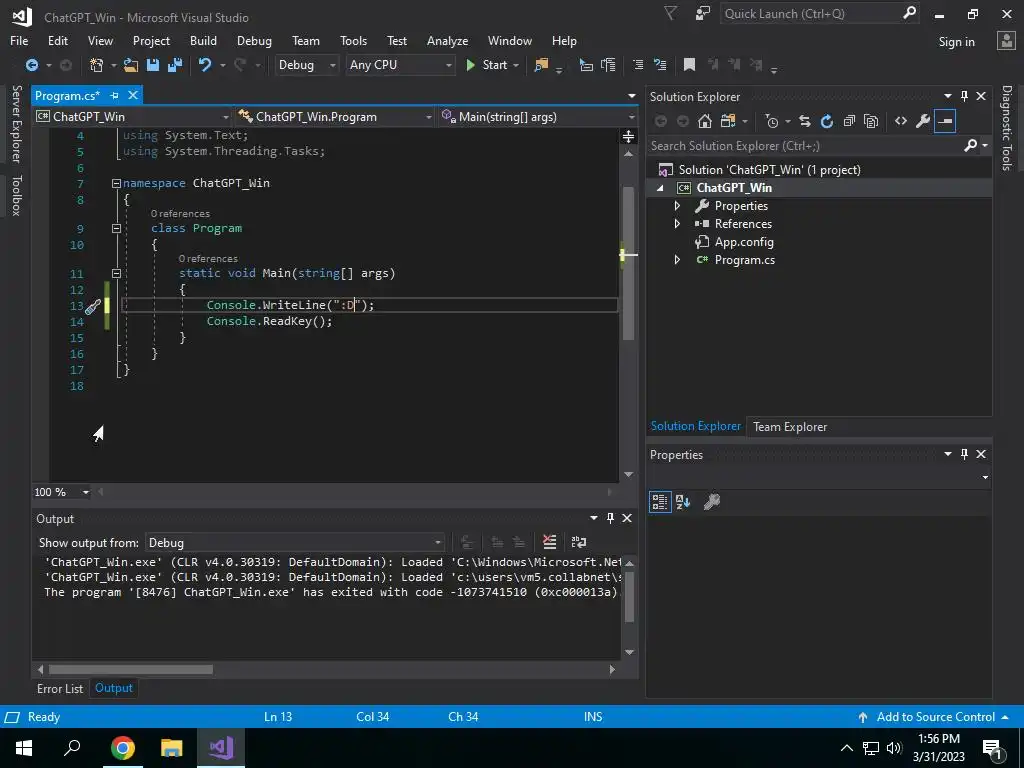Click Sign in link
1024x768 pixels.
coord(956,42)
